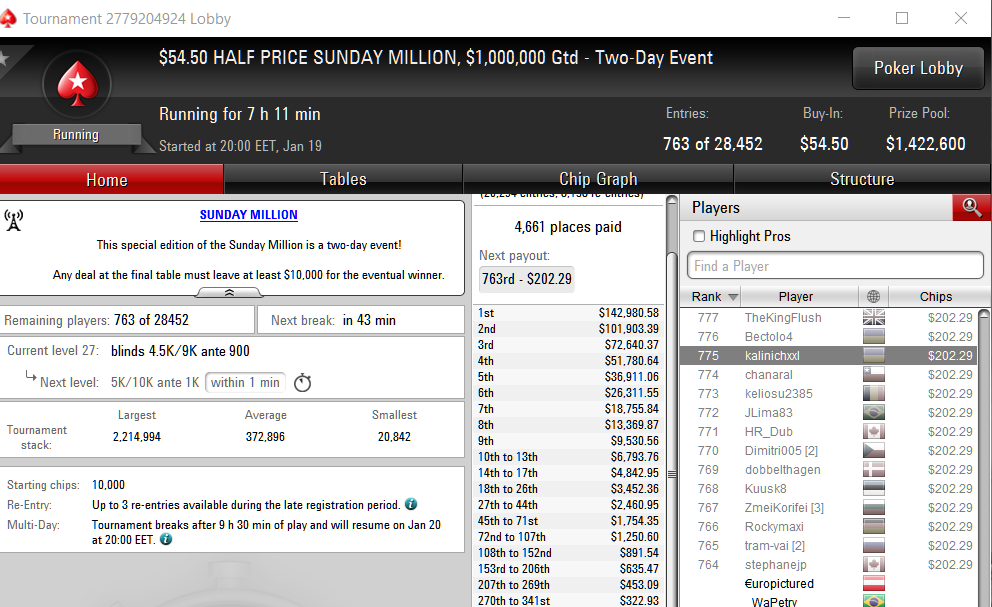Image resolution: width=992 pixels, height=607 pixels.
Task: Open the Re-Entry info icon
Action: click(411, 504)
